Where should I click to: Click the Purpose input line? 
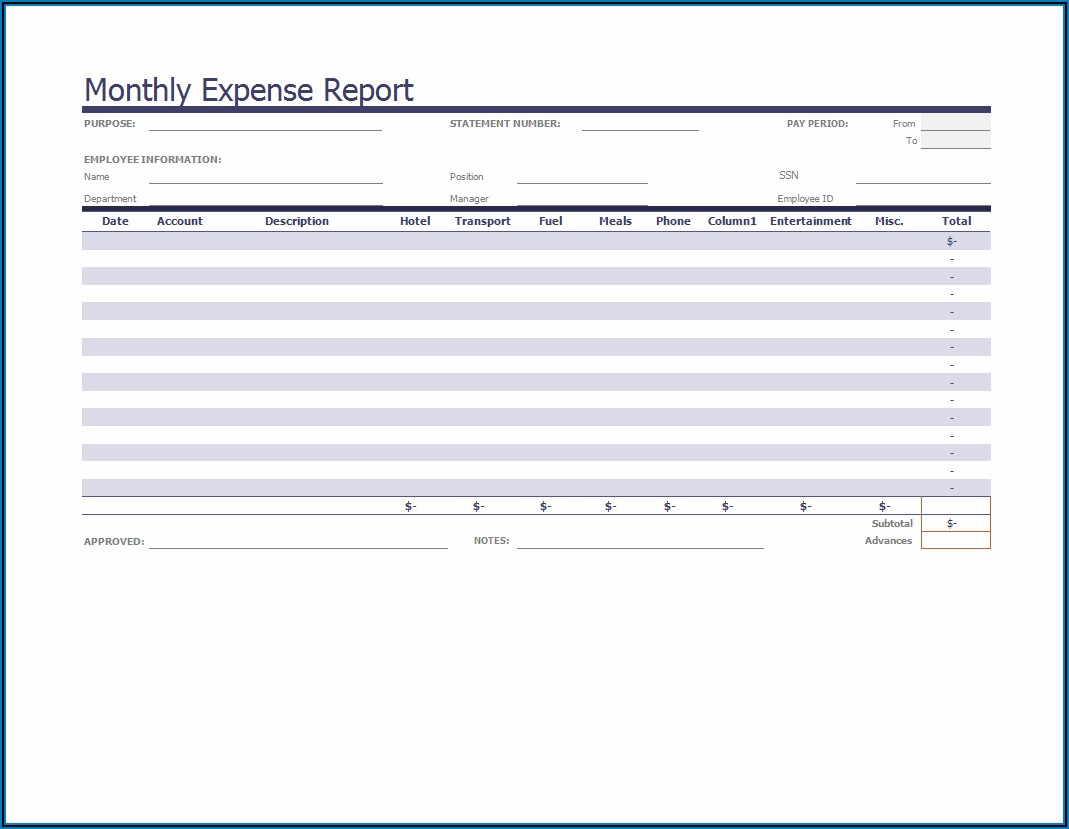click(265, 124)
